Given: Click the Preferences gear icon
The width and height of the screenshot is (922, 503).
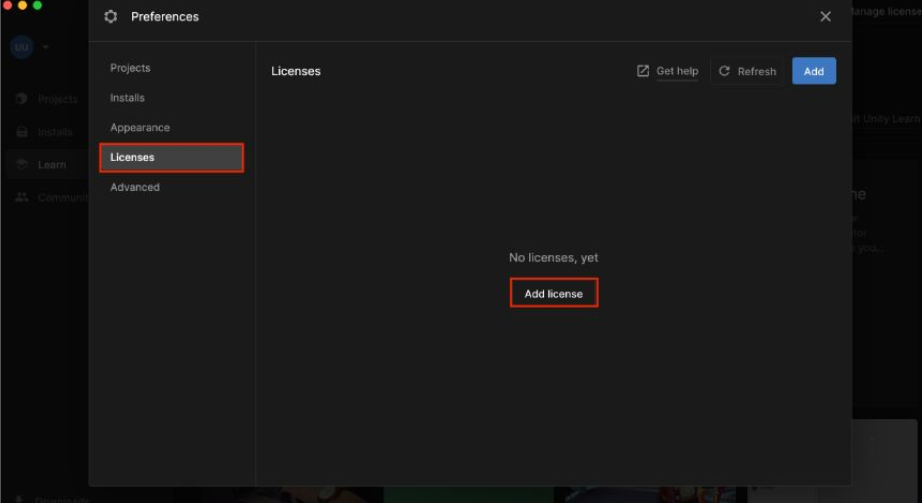Looking at the screenshot, I should [x=111, y=17].
